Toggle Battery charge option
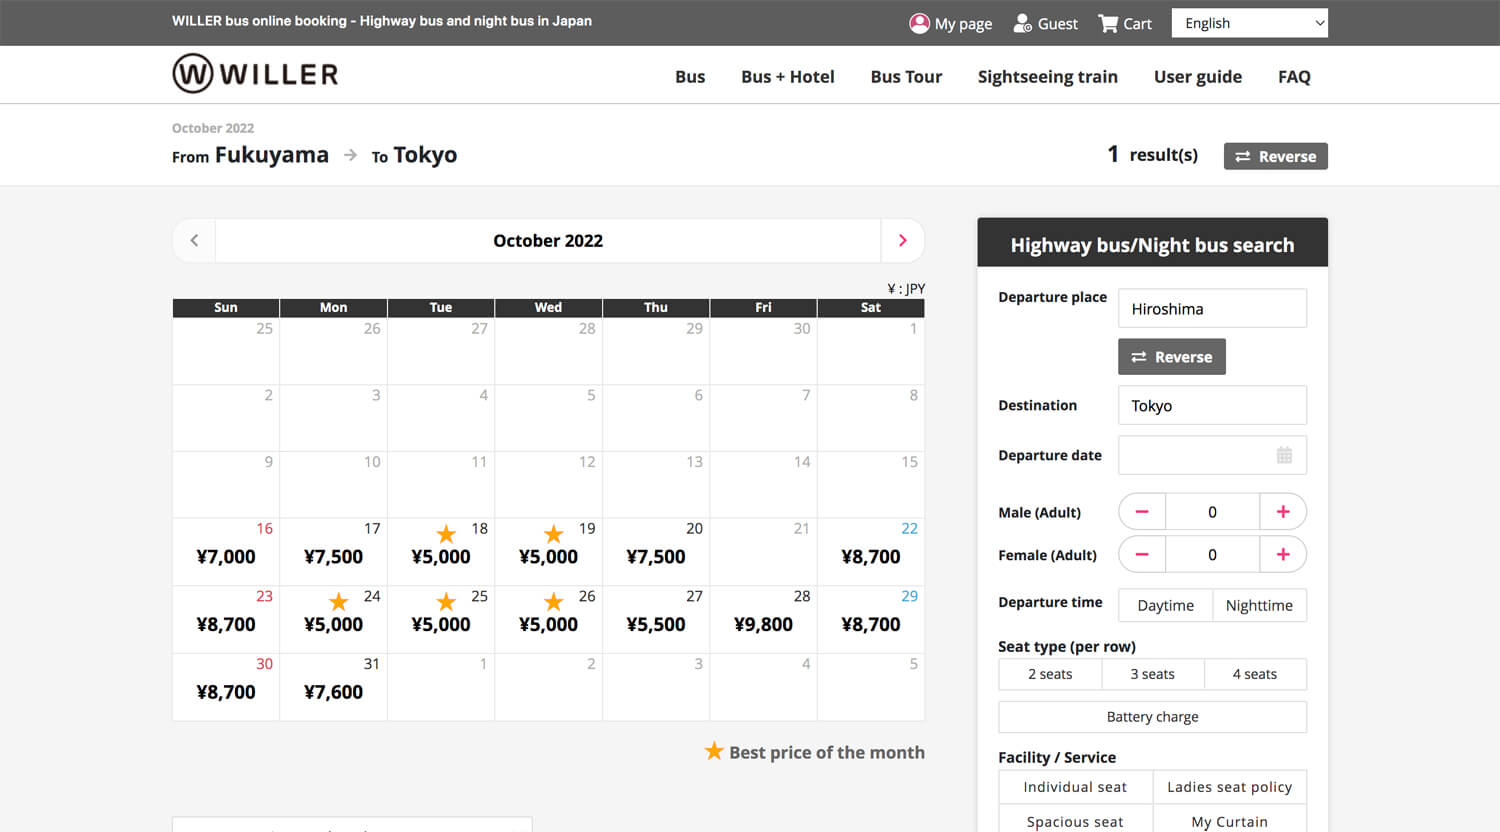Image resolution: width=1500 pixels, height=832 pixels. pyautogui.click(x=1153, y=717)
